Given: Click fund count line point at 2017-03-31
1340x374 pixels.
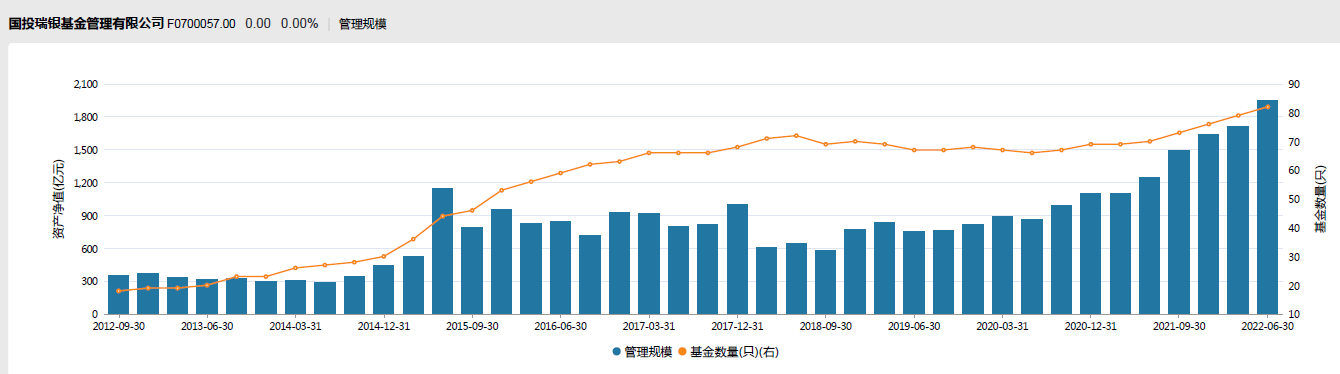Looking at the screenshot, I should (648, 153).
